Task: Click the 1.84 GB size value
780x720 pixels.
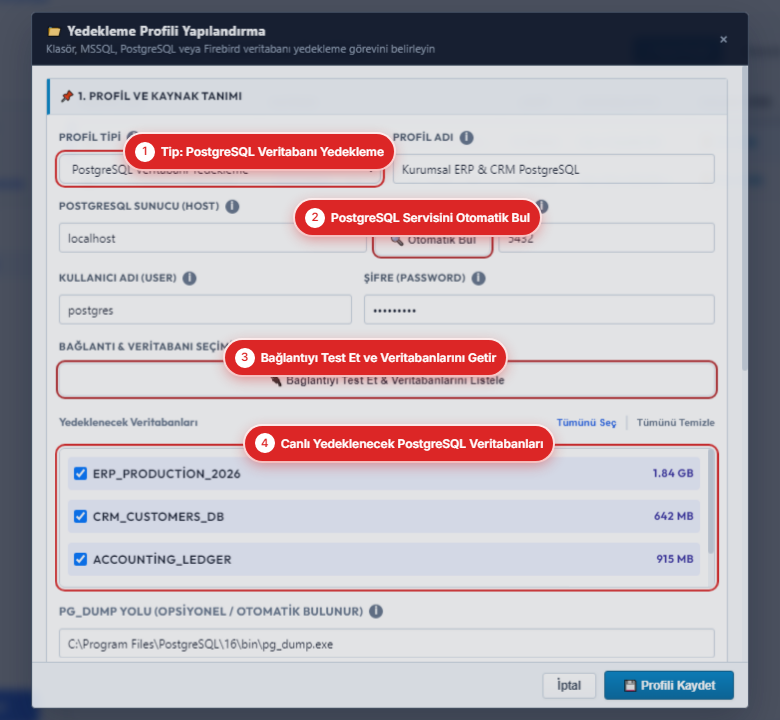Action: [x=673, y=473]
